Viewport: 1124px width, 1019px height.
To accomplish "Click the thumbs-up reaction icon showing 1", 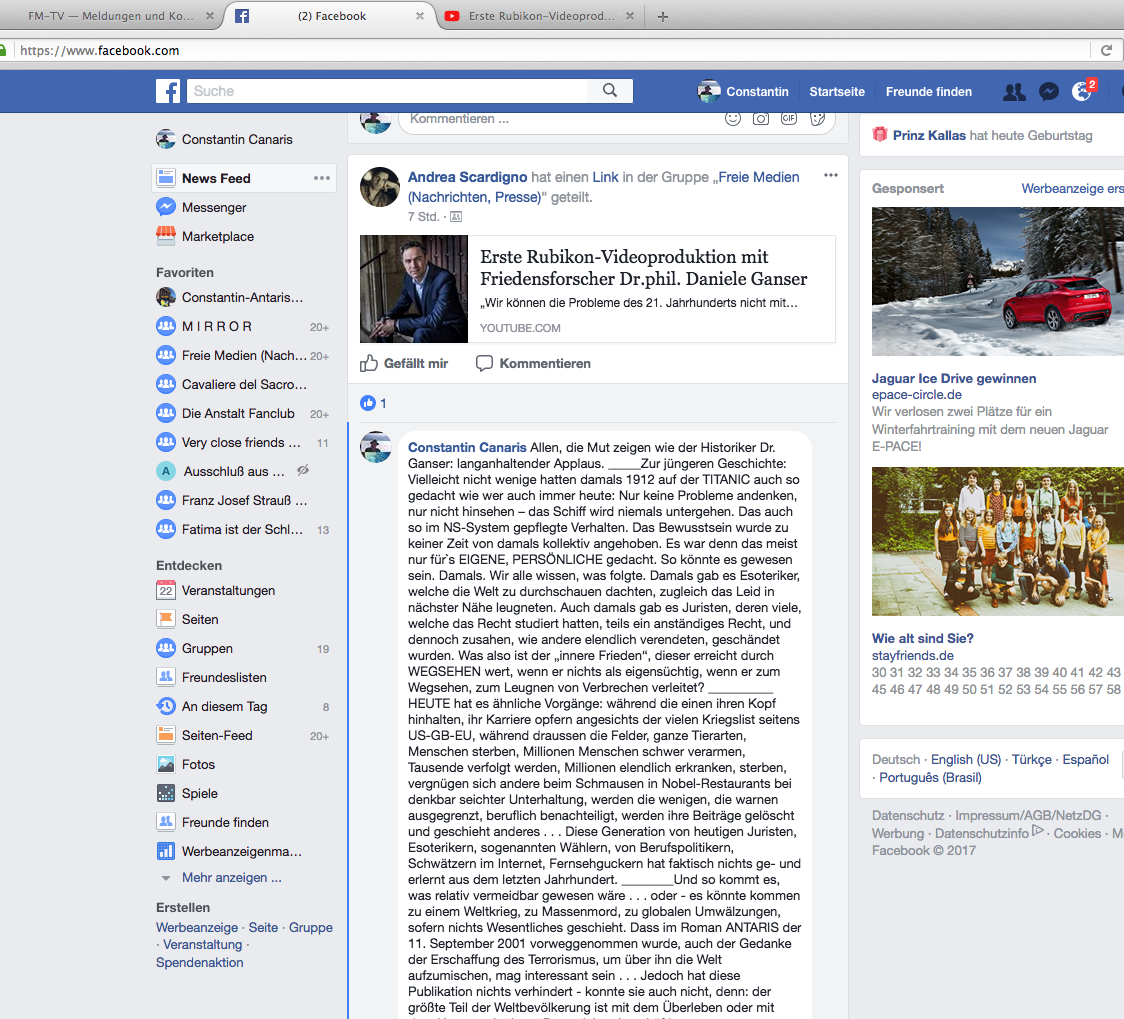I will [x=368, y=403].
